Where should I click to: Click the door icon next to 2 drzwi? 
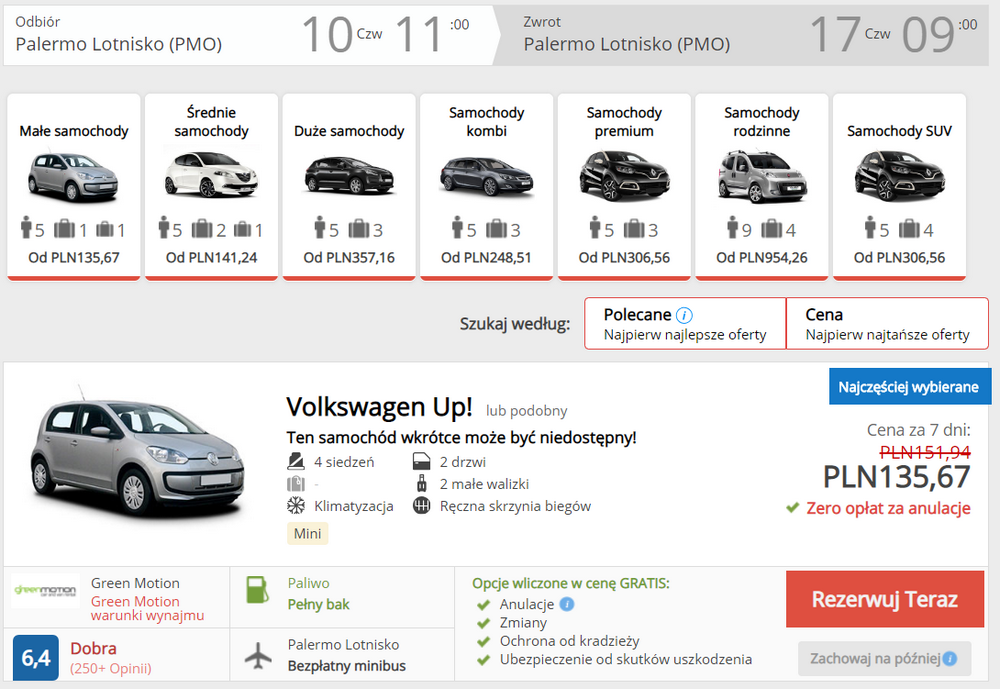point(422,461)
